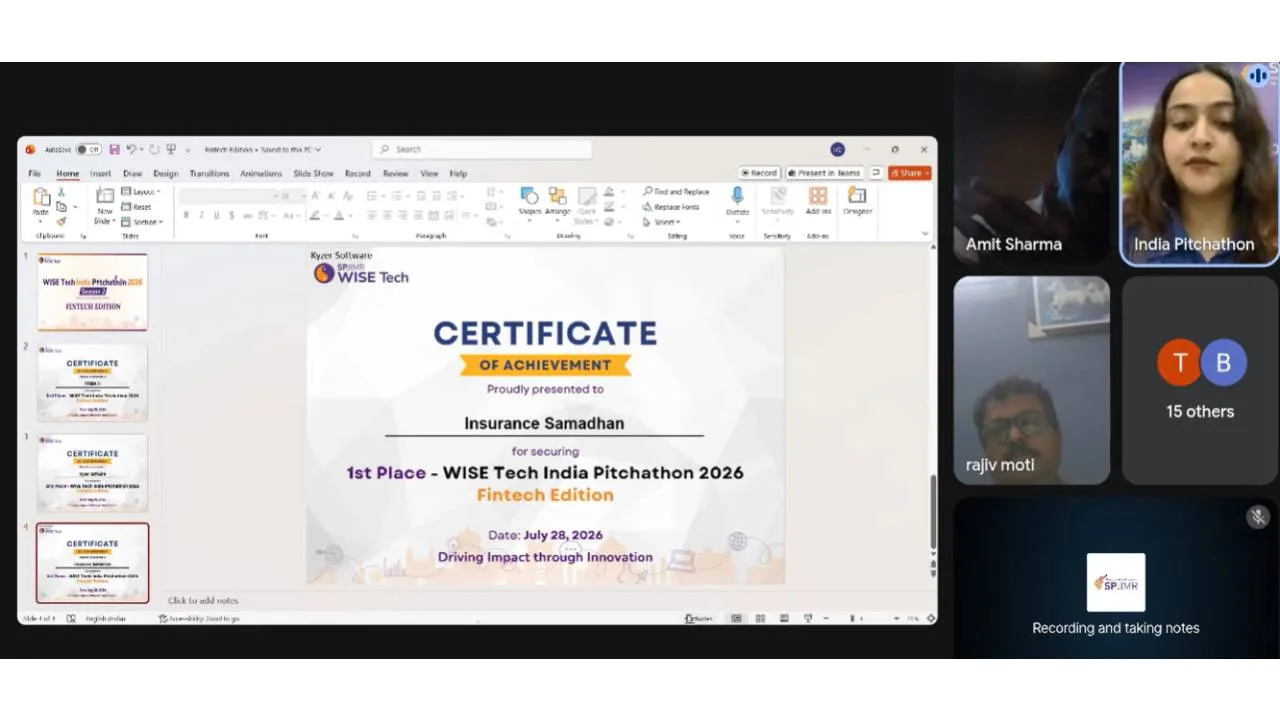Click Accessibility: Good to go status

200,618
